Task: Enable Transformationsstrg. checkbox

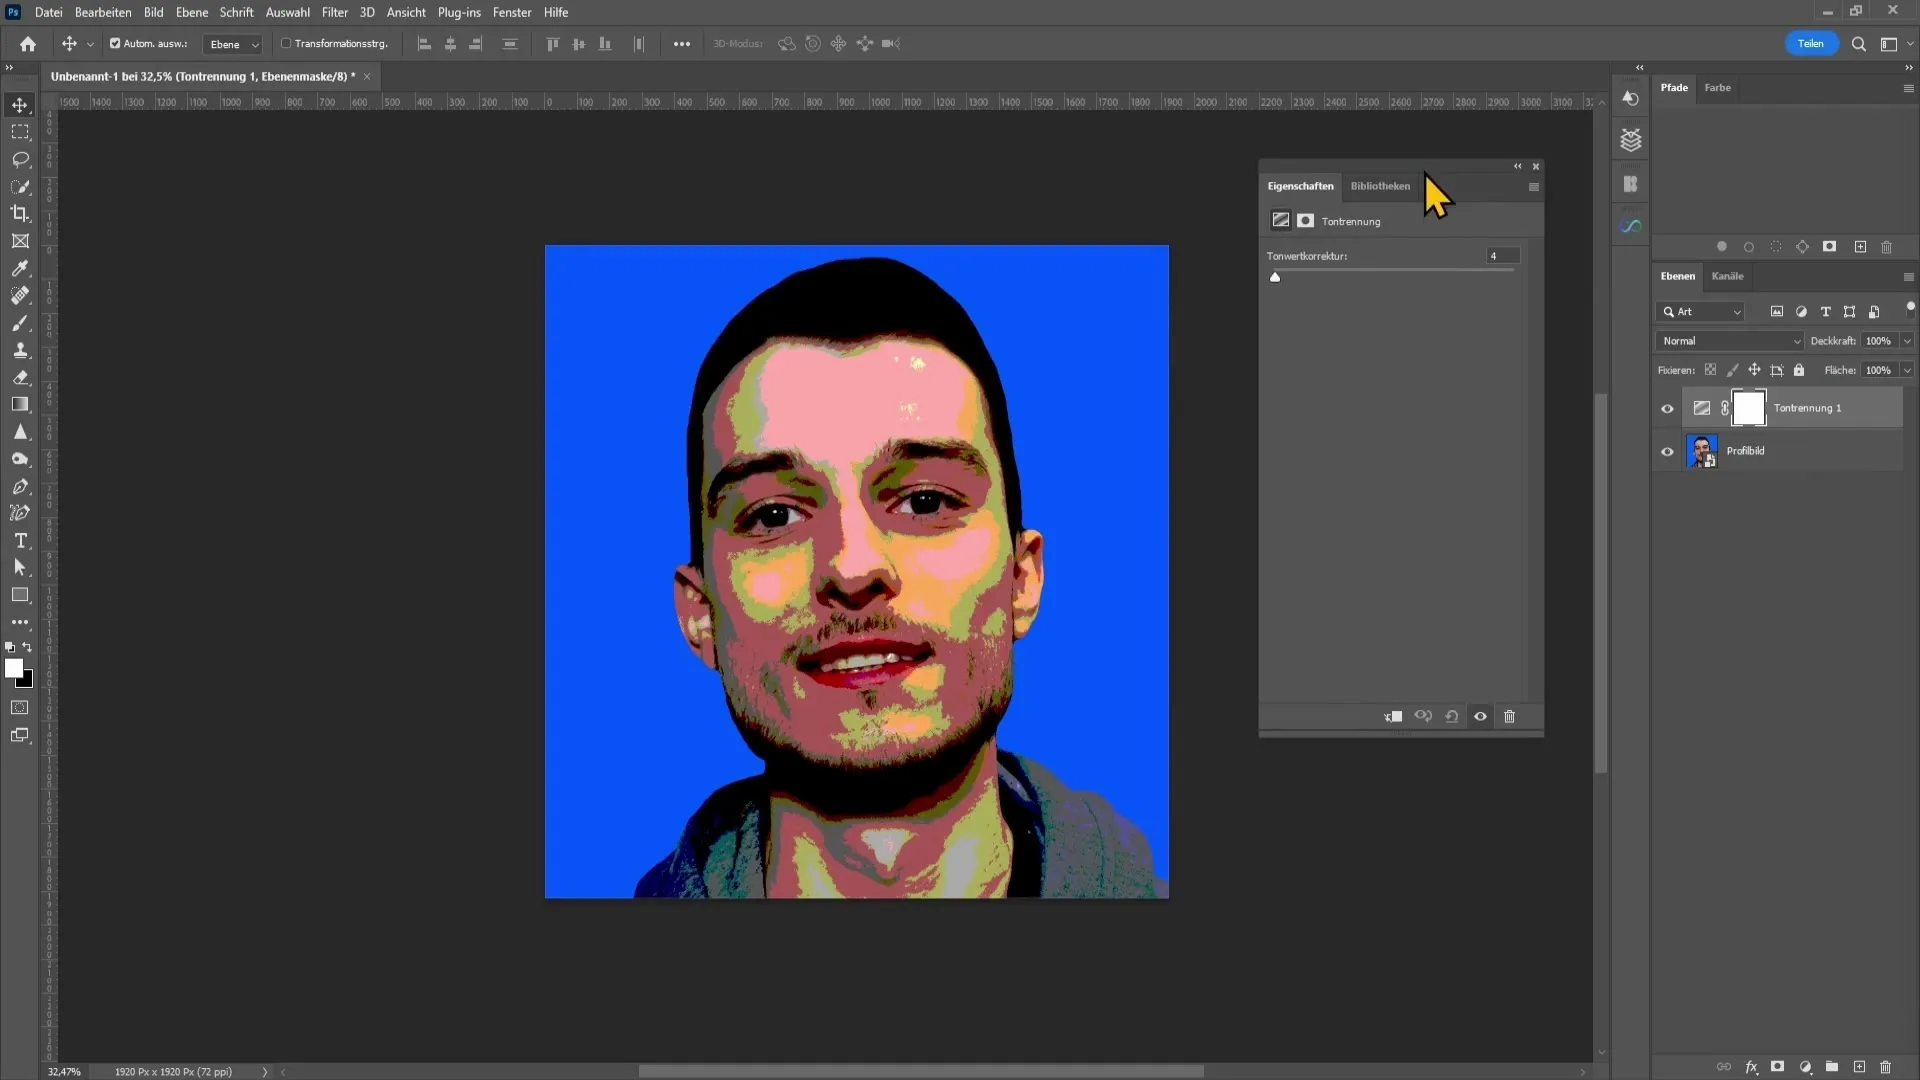Action: [286, 44]
